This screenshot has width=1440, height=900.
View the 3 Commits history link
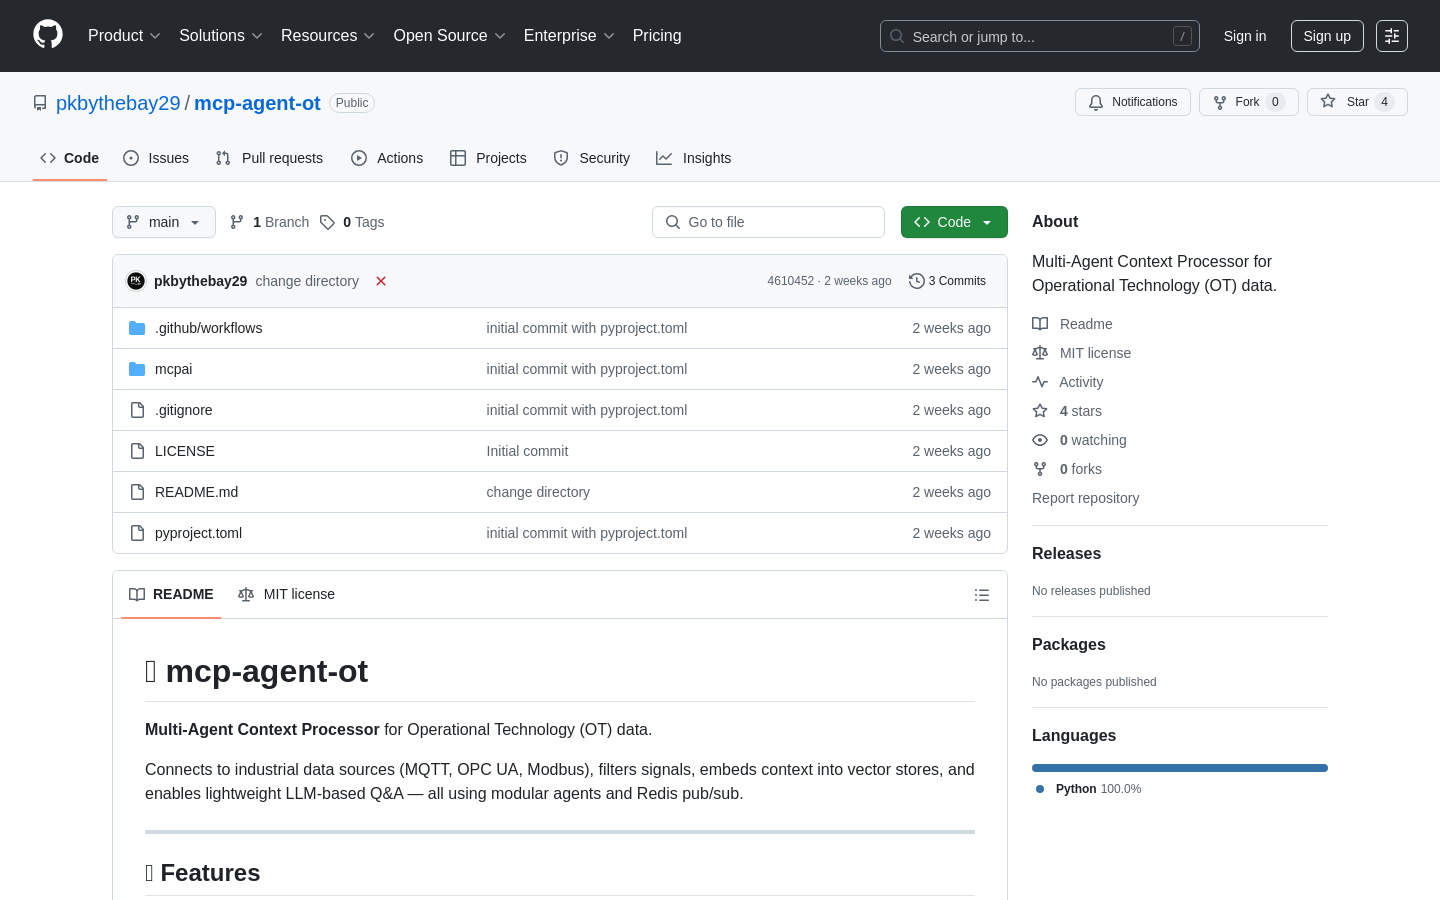pos(947,281)
